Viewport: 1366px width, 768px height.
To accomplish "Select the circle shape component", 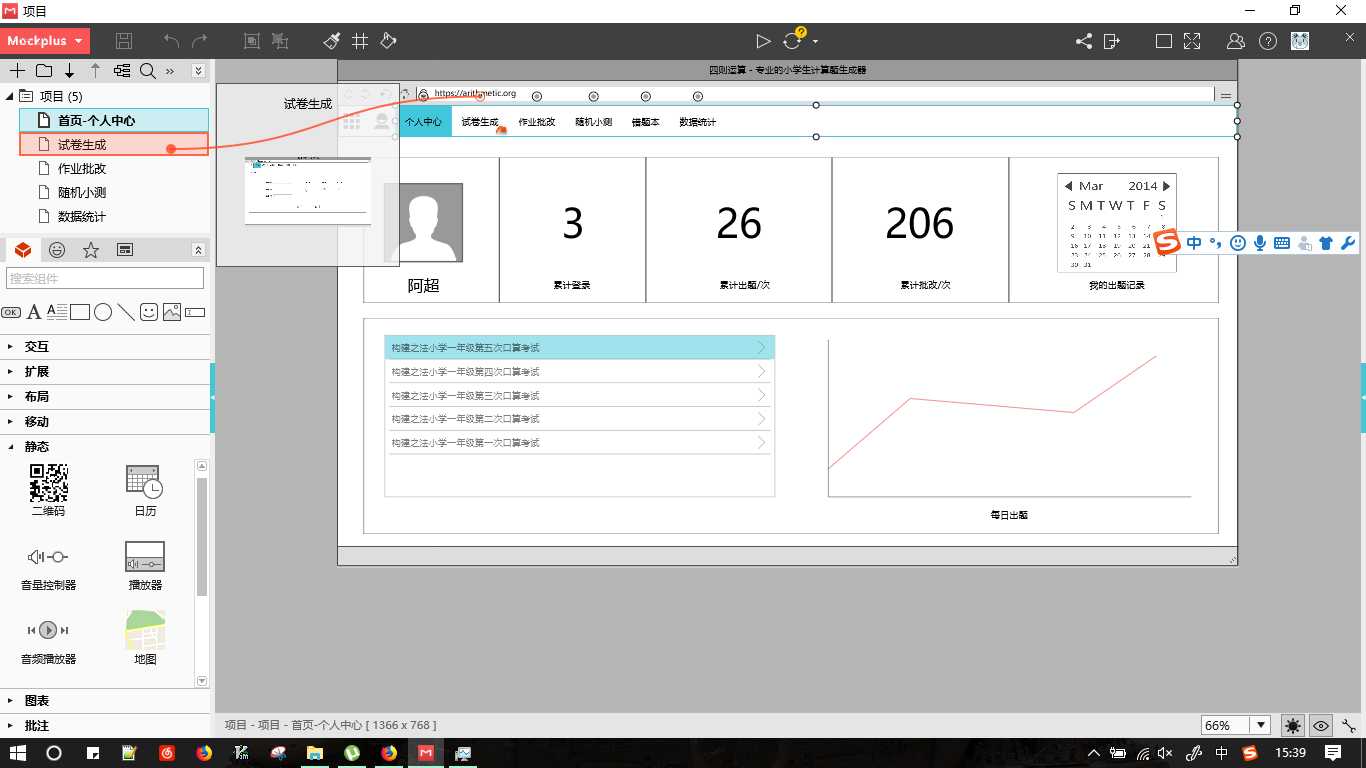I will pos(103,312).
